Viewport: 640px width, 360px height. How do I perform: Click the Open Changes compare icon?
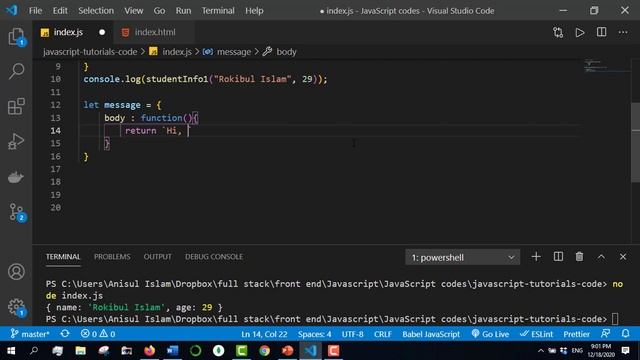click(558, 32)
